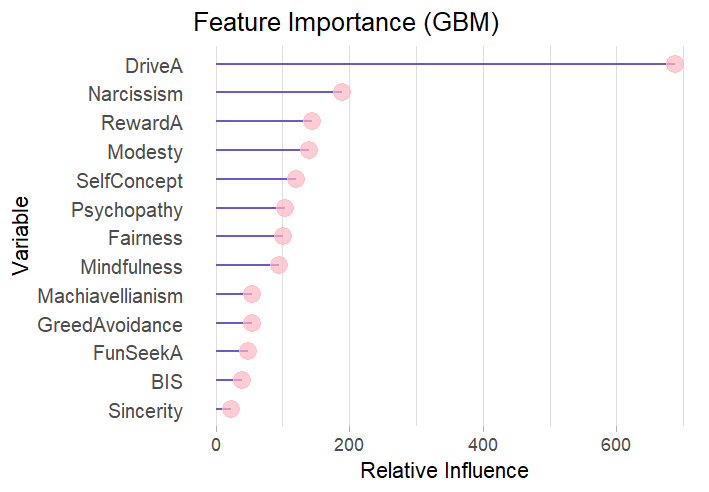Image resolution: width=709 pixels, height=492 pixels.
Task: Click the 600 x-axis tick label
Action: point(616,443)
